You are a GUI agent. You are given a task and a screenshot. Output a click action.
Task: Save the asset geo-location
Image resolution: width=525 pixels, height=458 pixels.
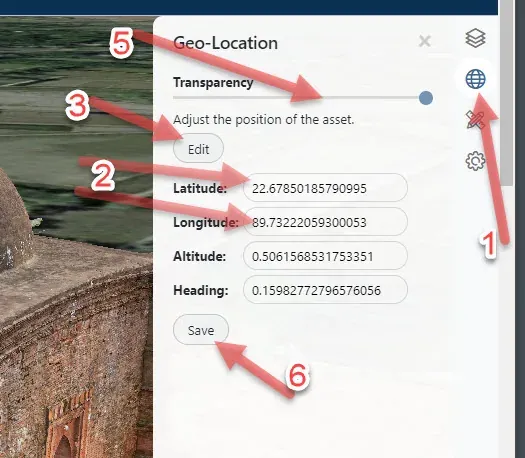pyautogui.click(x=201, y=330)
